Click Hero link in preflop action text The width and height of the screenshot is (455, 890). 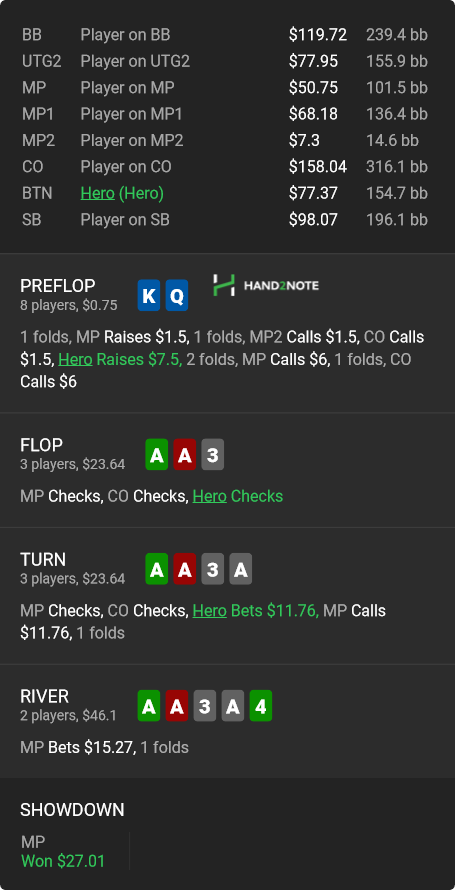coord(75,359)
